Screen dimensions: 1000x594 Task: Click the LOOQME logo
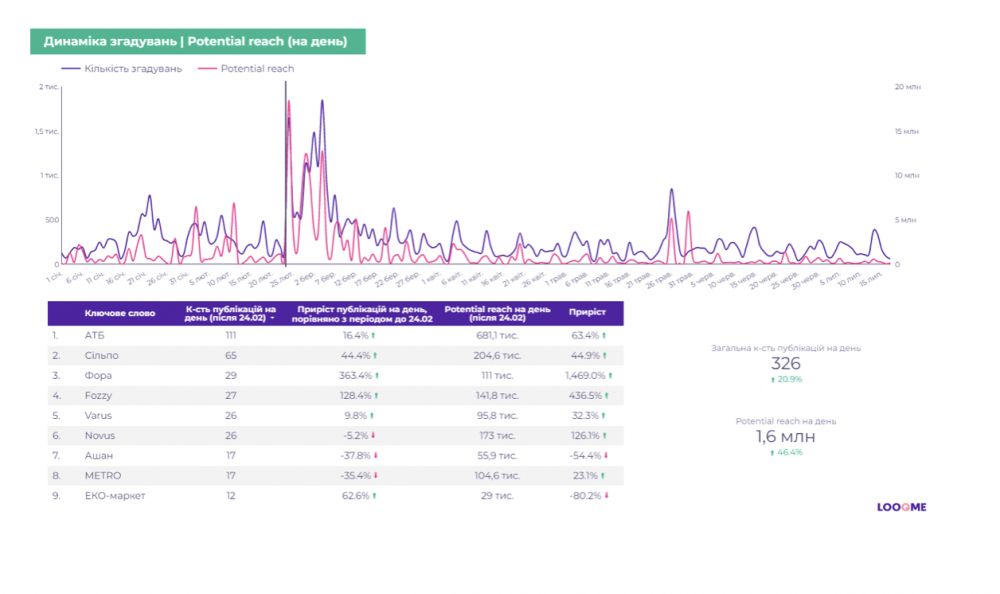[894, 507]
